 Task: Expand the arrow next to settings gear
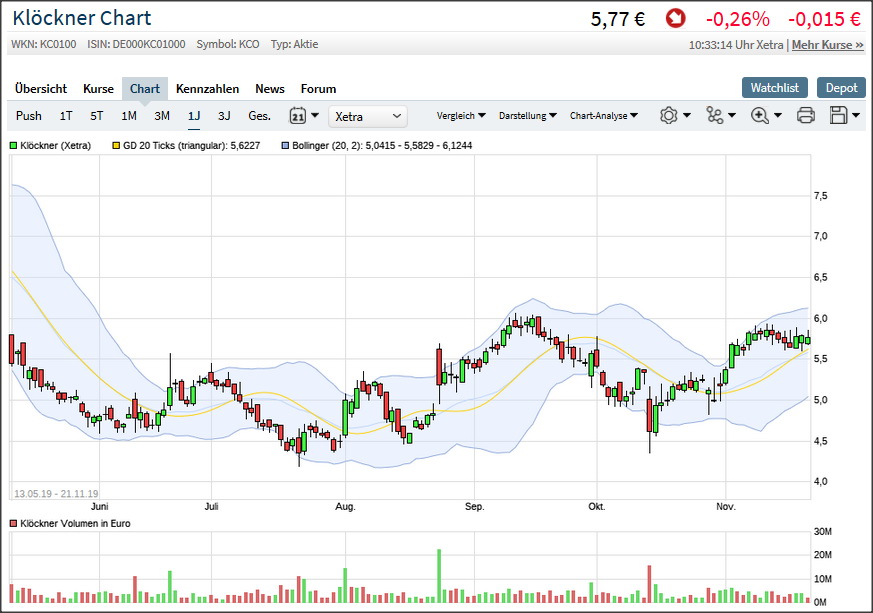(x=686, y=115)
